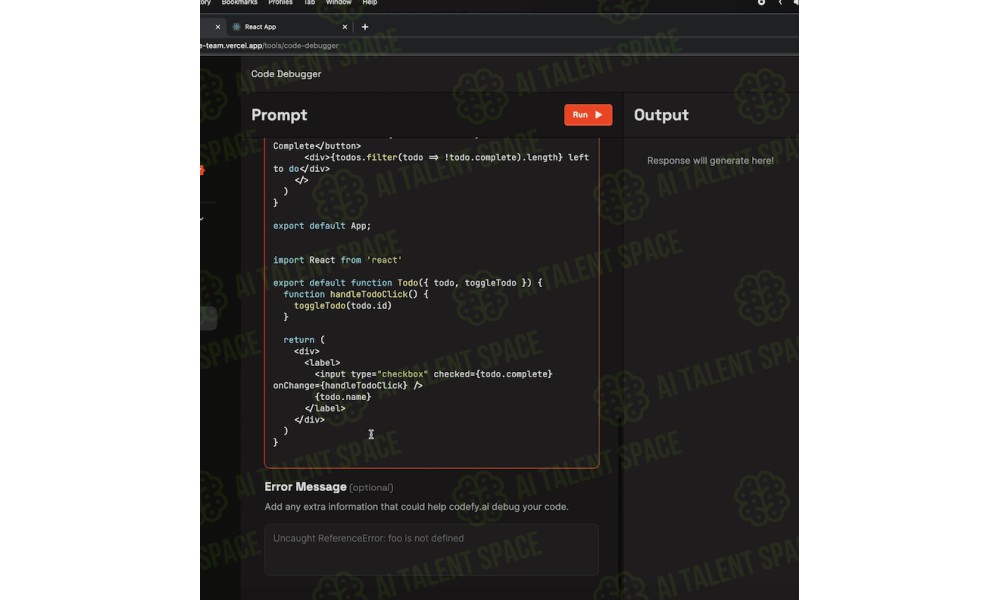This screenshot has height=600, width=1000.
Task: Click the 'Prompt' heading
Action: 279,115
